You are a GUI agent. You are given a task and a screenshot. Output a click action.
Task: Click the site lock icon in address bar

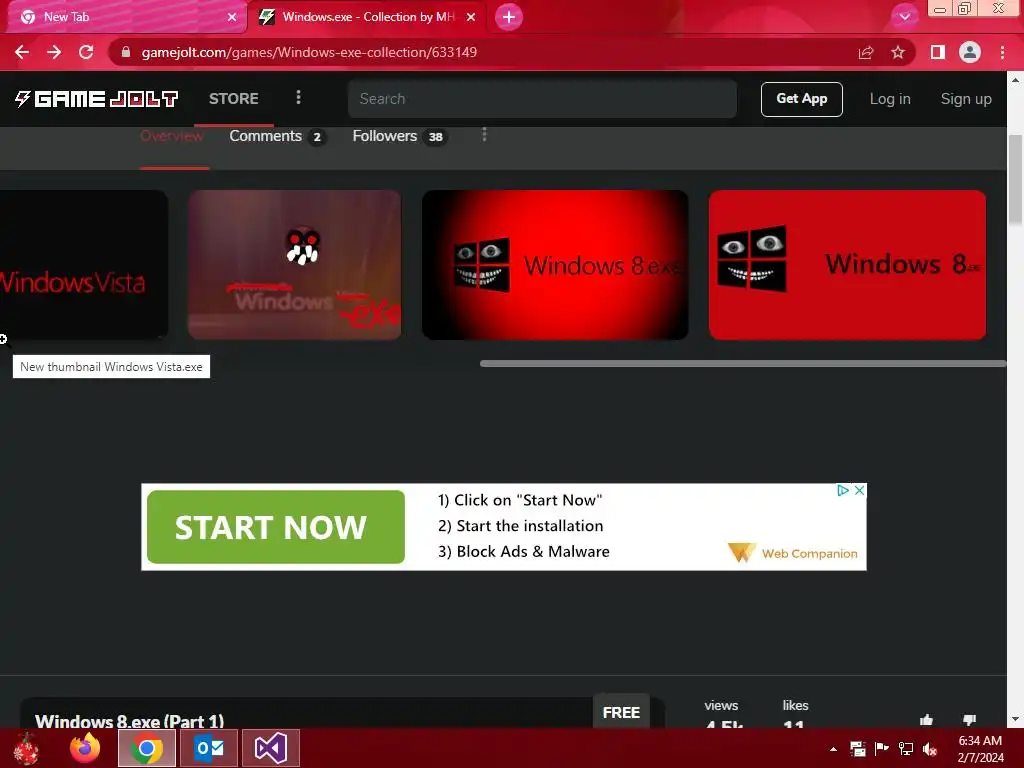(126, 52)
